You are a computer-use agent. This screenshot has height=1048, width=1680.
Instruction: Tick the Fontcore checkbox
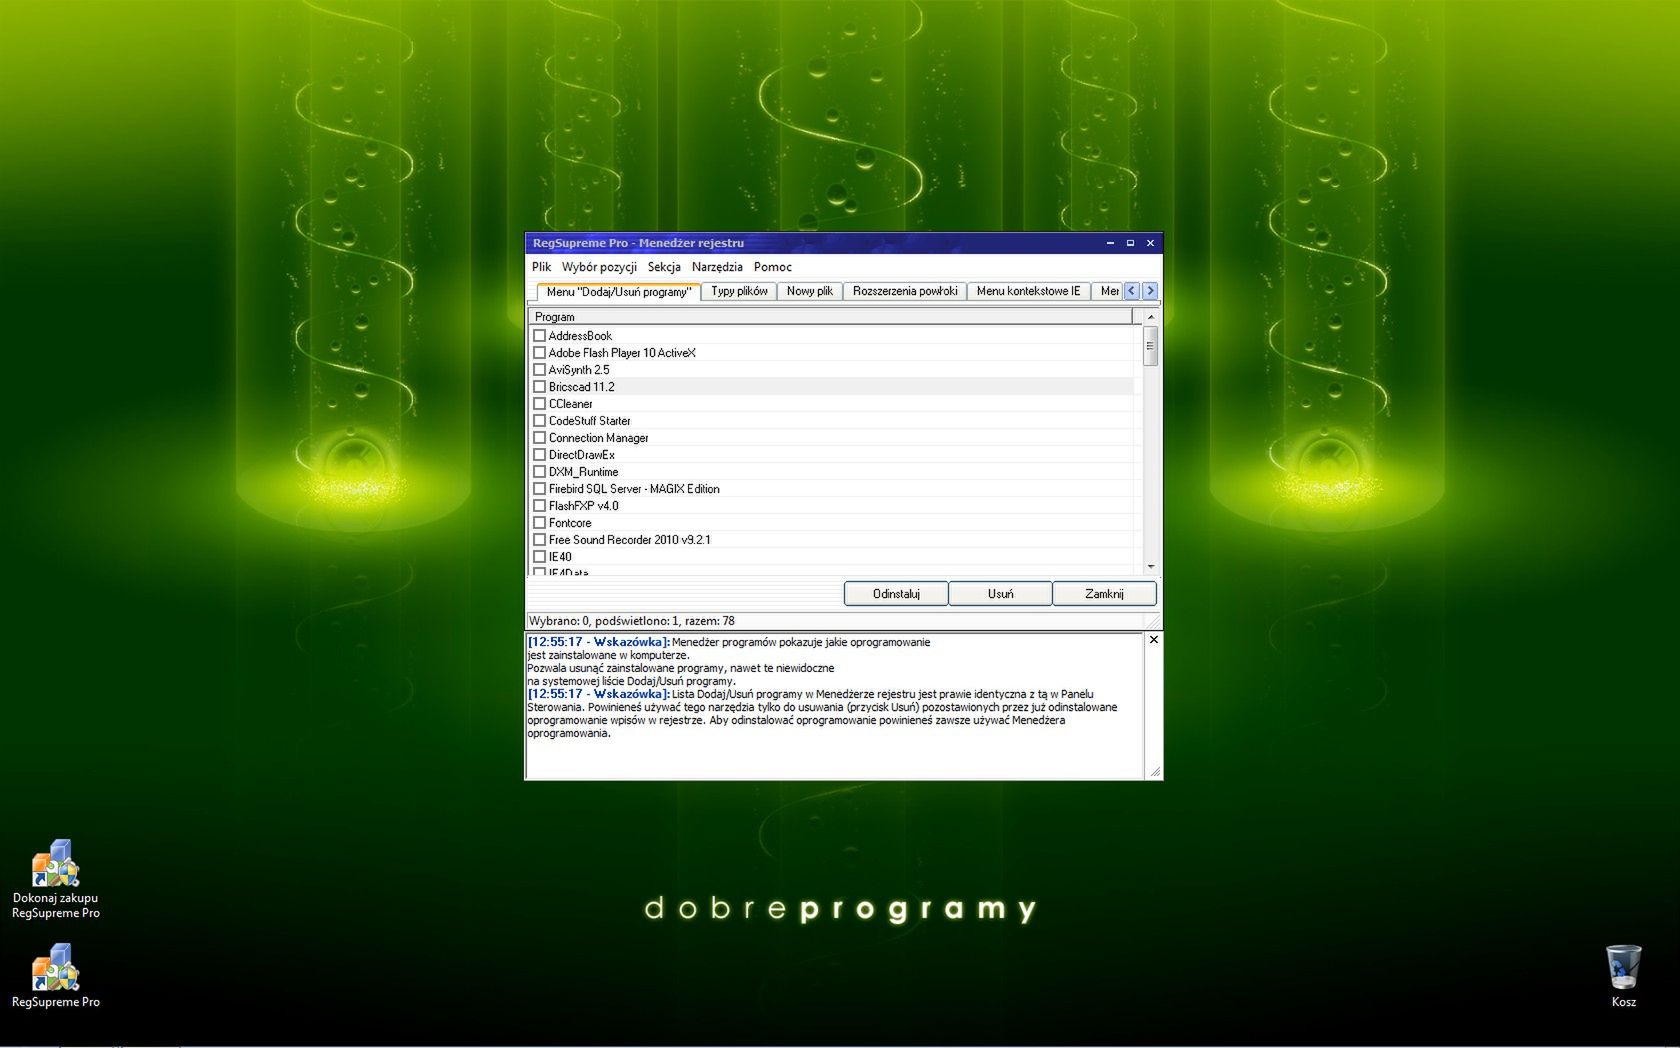[539, 523]
